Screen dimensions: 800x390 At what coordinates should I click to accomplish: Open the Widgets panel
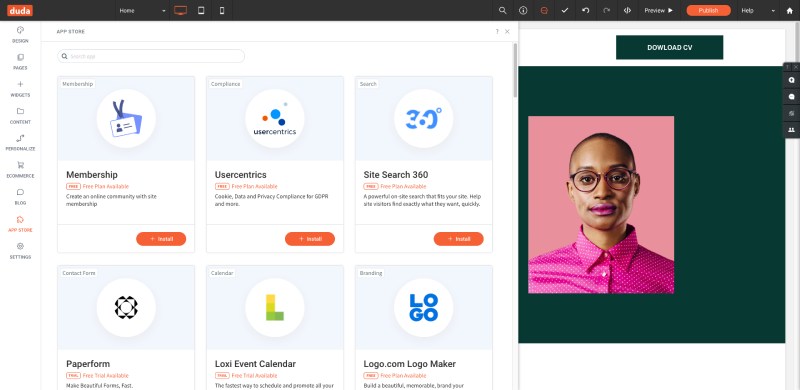coord(20,88)
